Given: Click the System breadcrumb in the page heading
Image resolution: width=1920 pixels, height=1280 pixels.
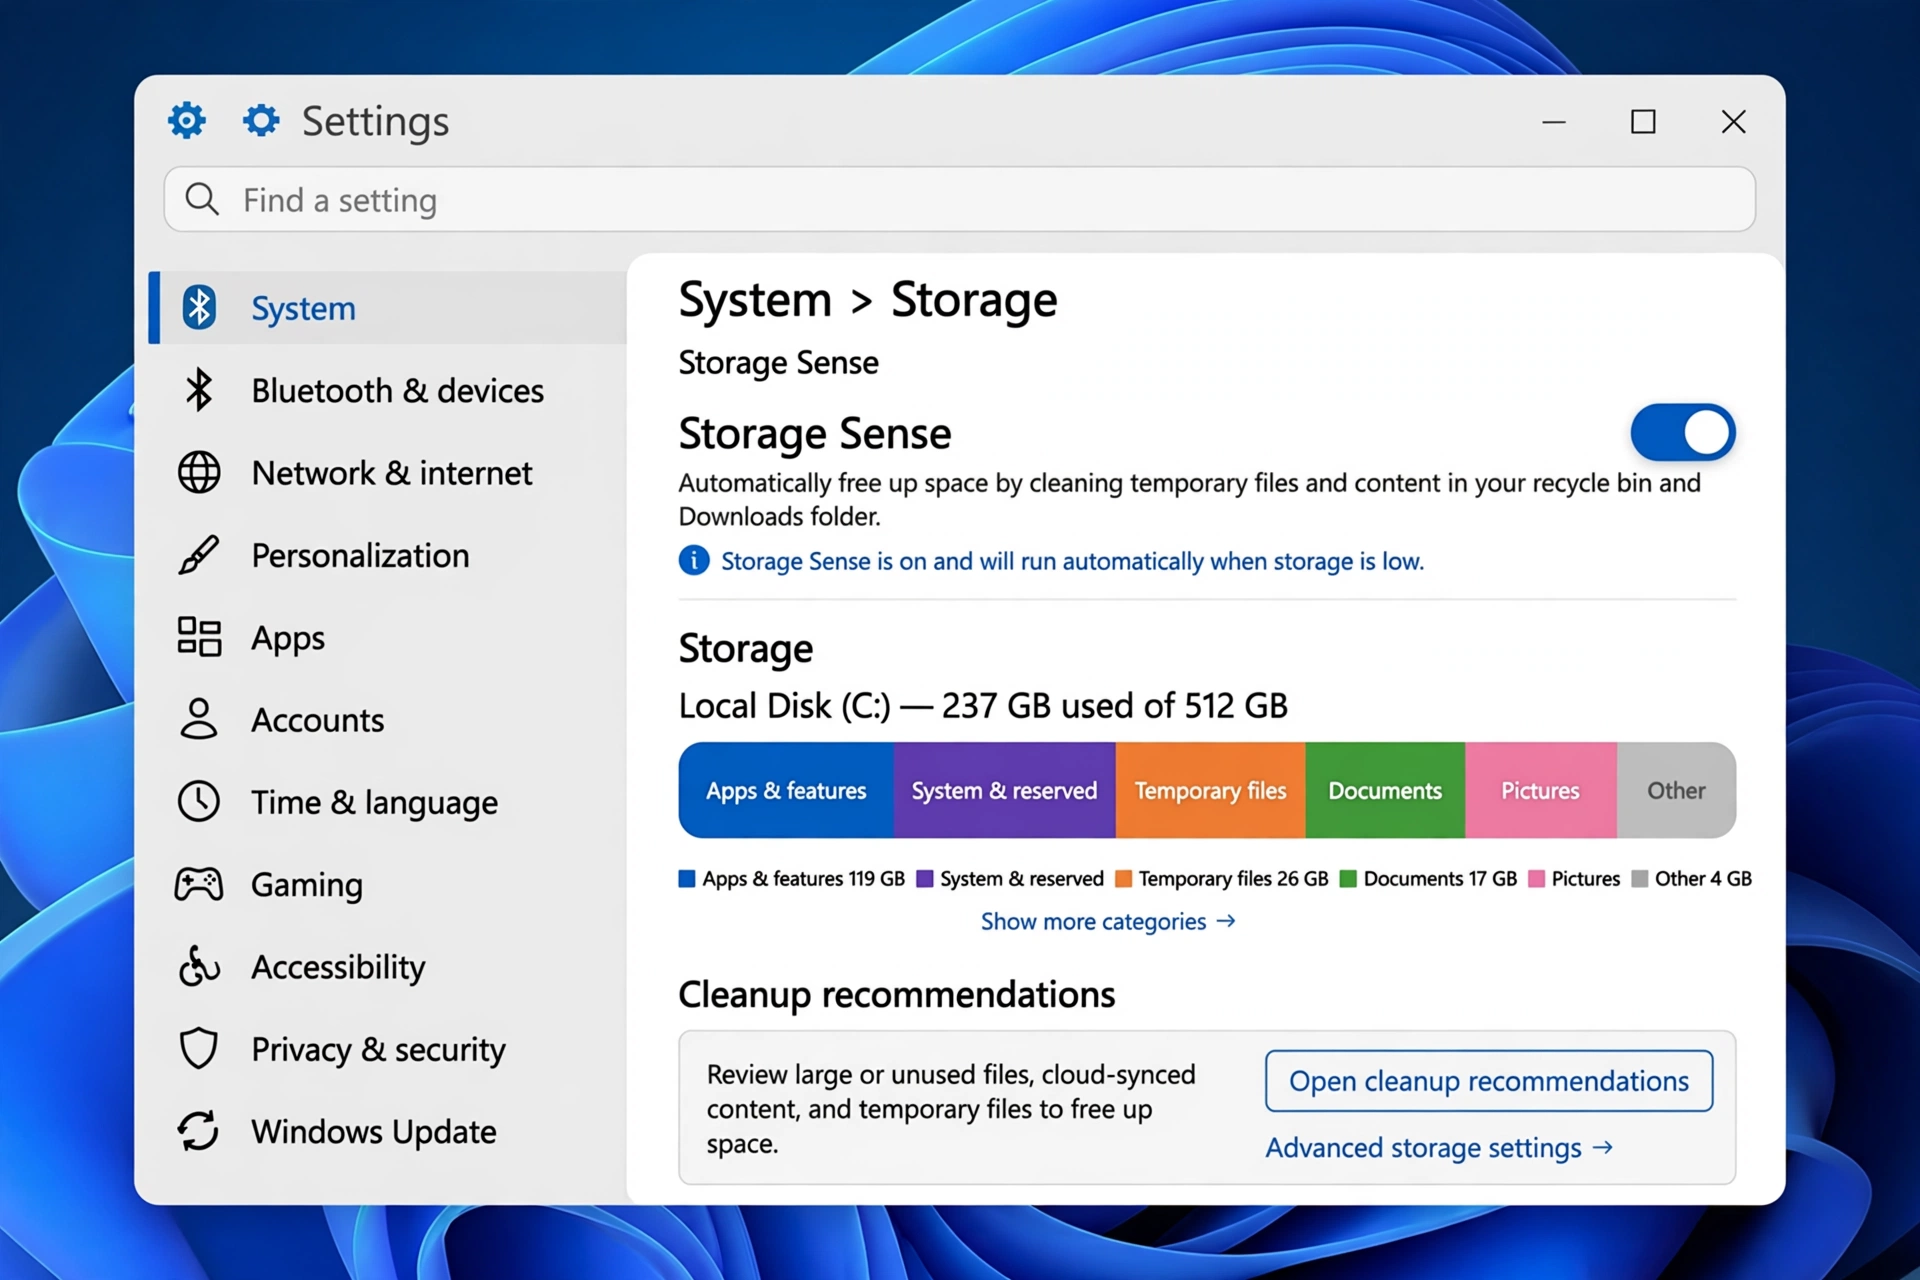Looking at the screenshot, I should tap(755, 300).
